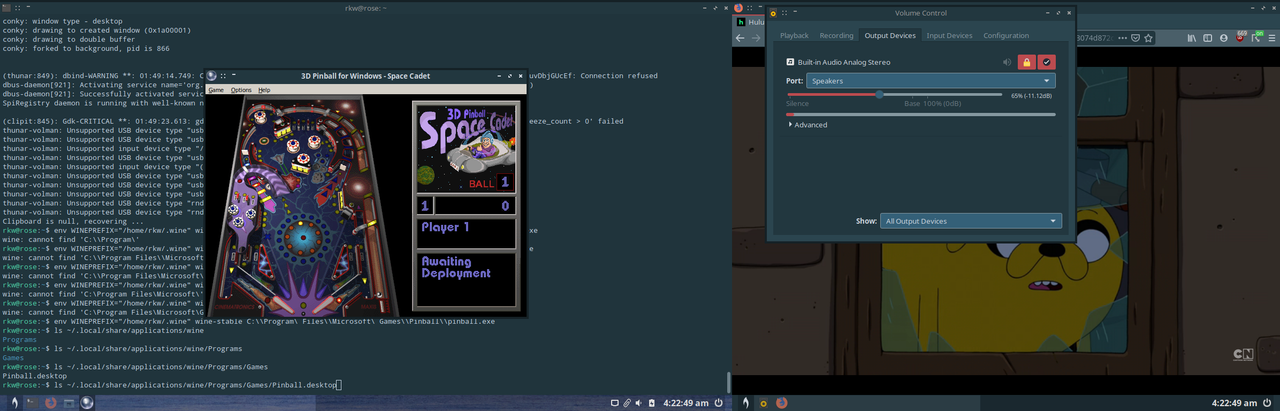This screenshot has height=411, width=1280.
Task: Click the red extension icon with 669 badge
Action: pyautogui.click(x=1240, y=38)
